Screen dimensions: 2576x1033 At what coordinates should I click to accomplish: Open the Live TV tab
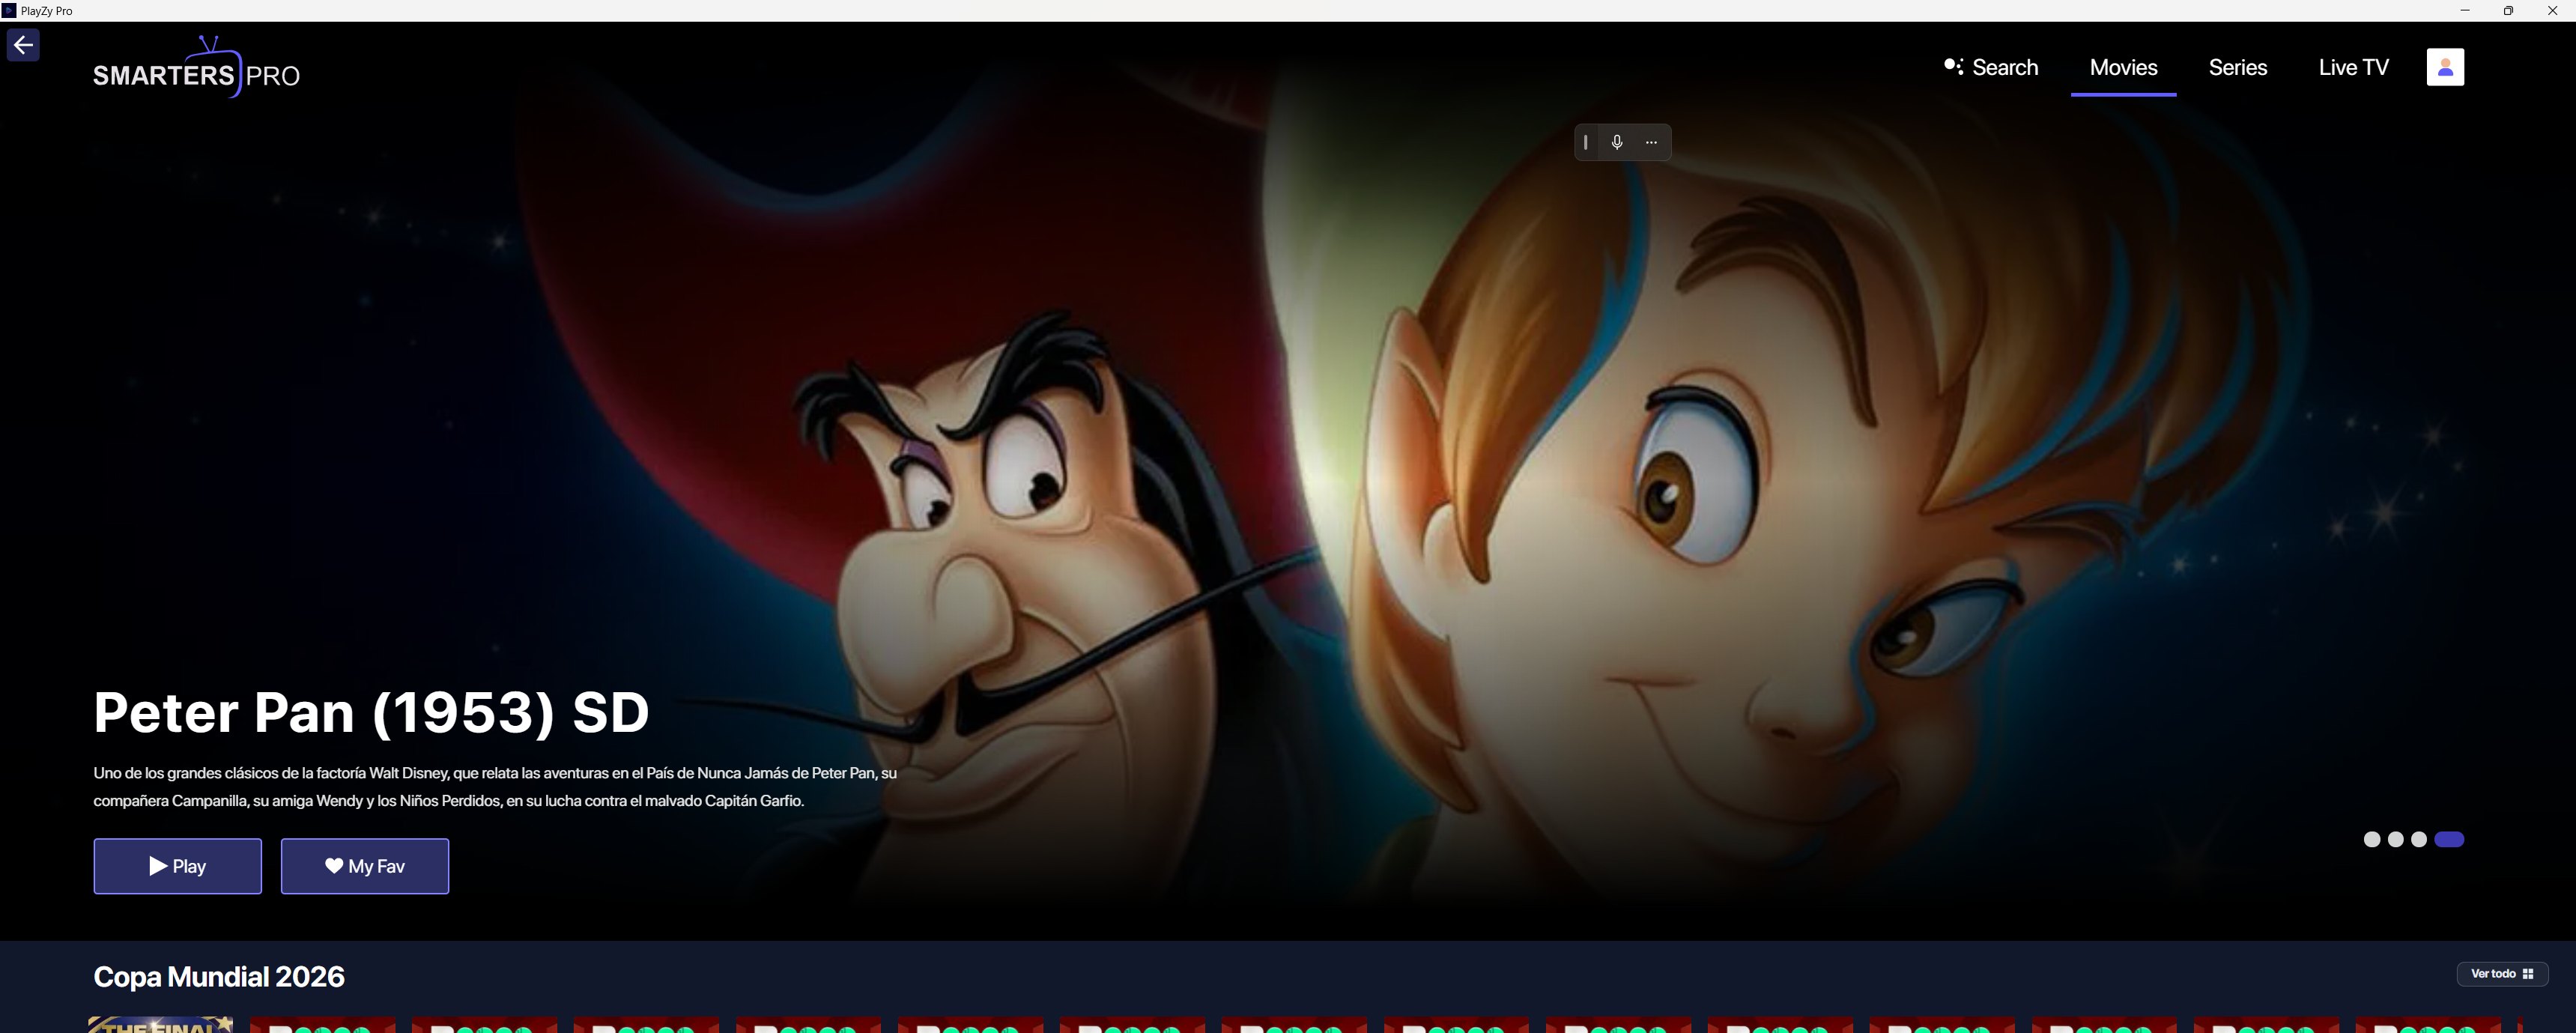coord(2353,67)
